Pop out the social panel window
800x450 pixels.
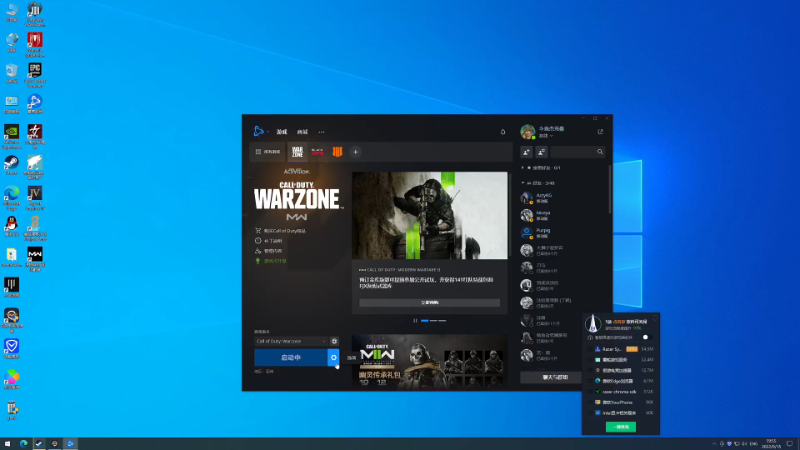click(x=600, y=132)
